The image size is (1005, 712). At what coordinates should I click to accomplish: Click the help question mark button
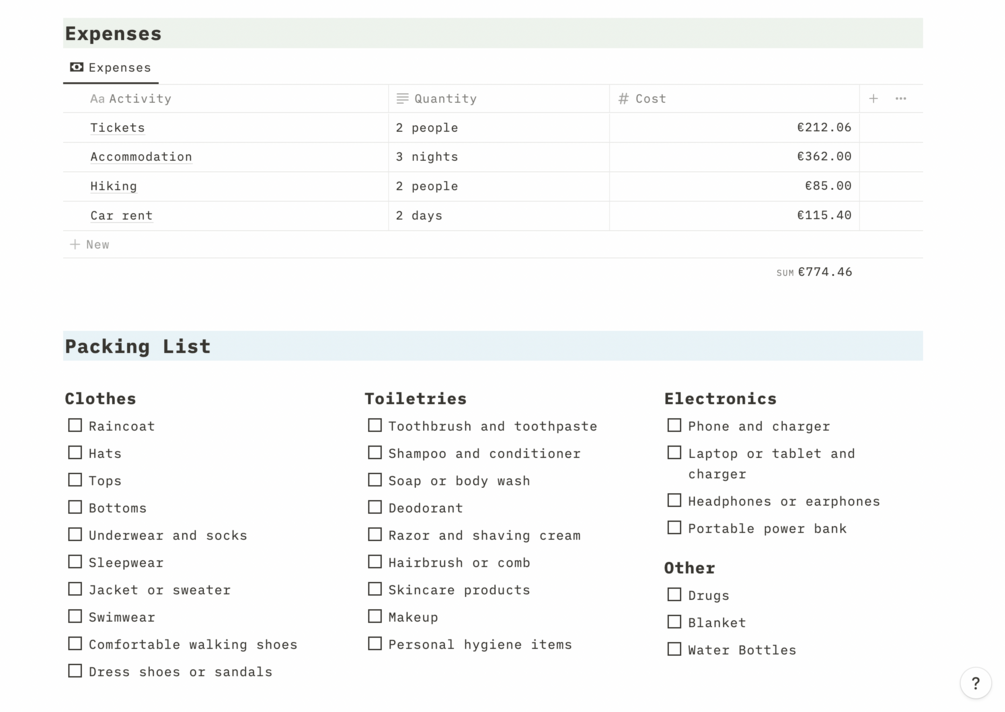pos(975,683)
